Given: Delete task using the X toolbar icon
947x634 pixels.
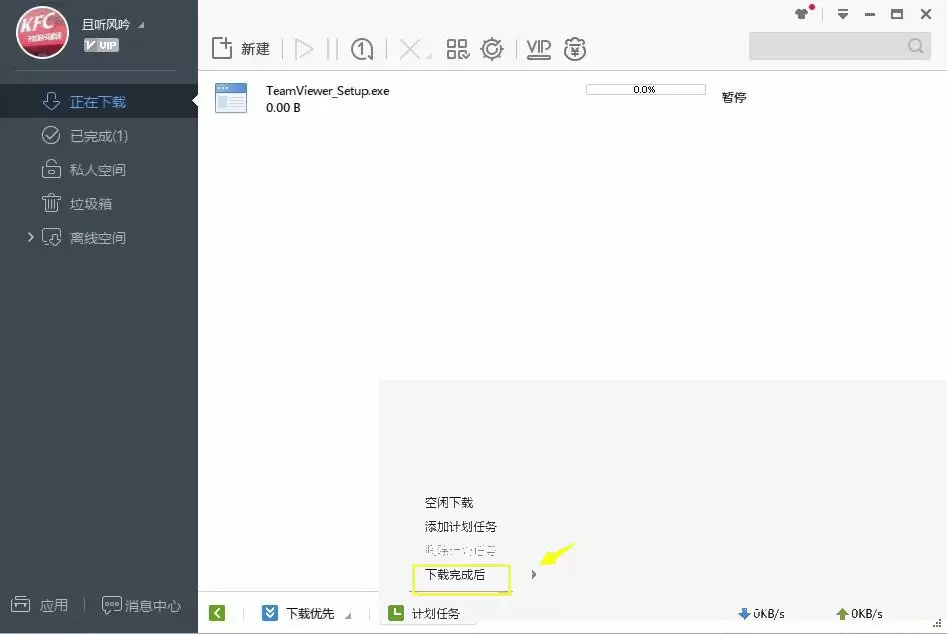Looking at the screenshot, I should pyautogui.click(x=411, y=49).
